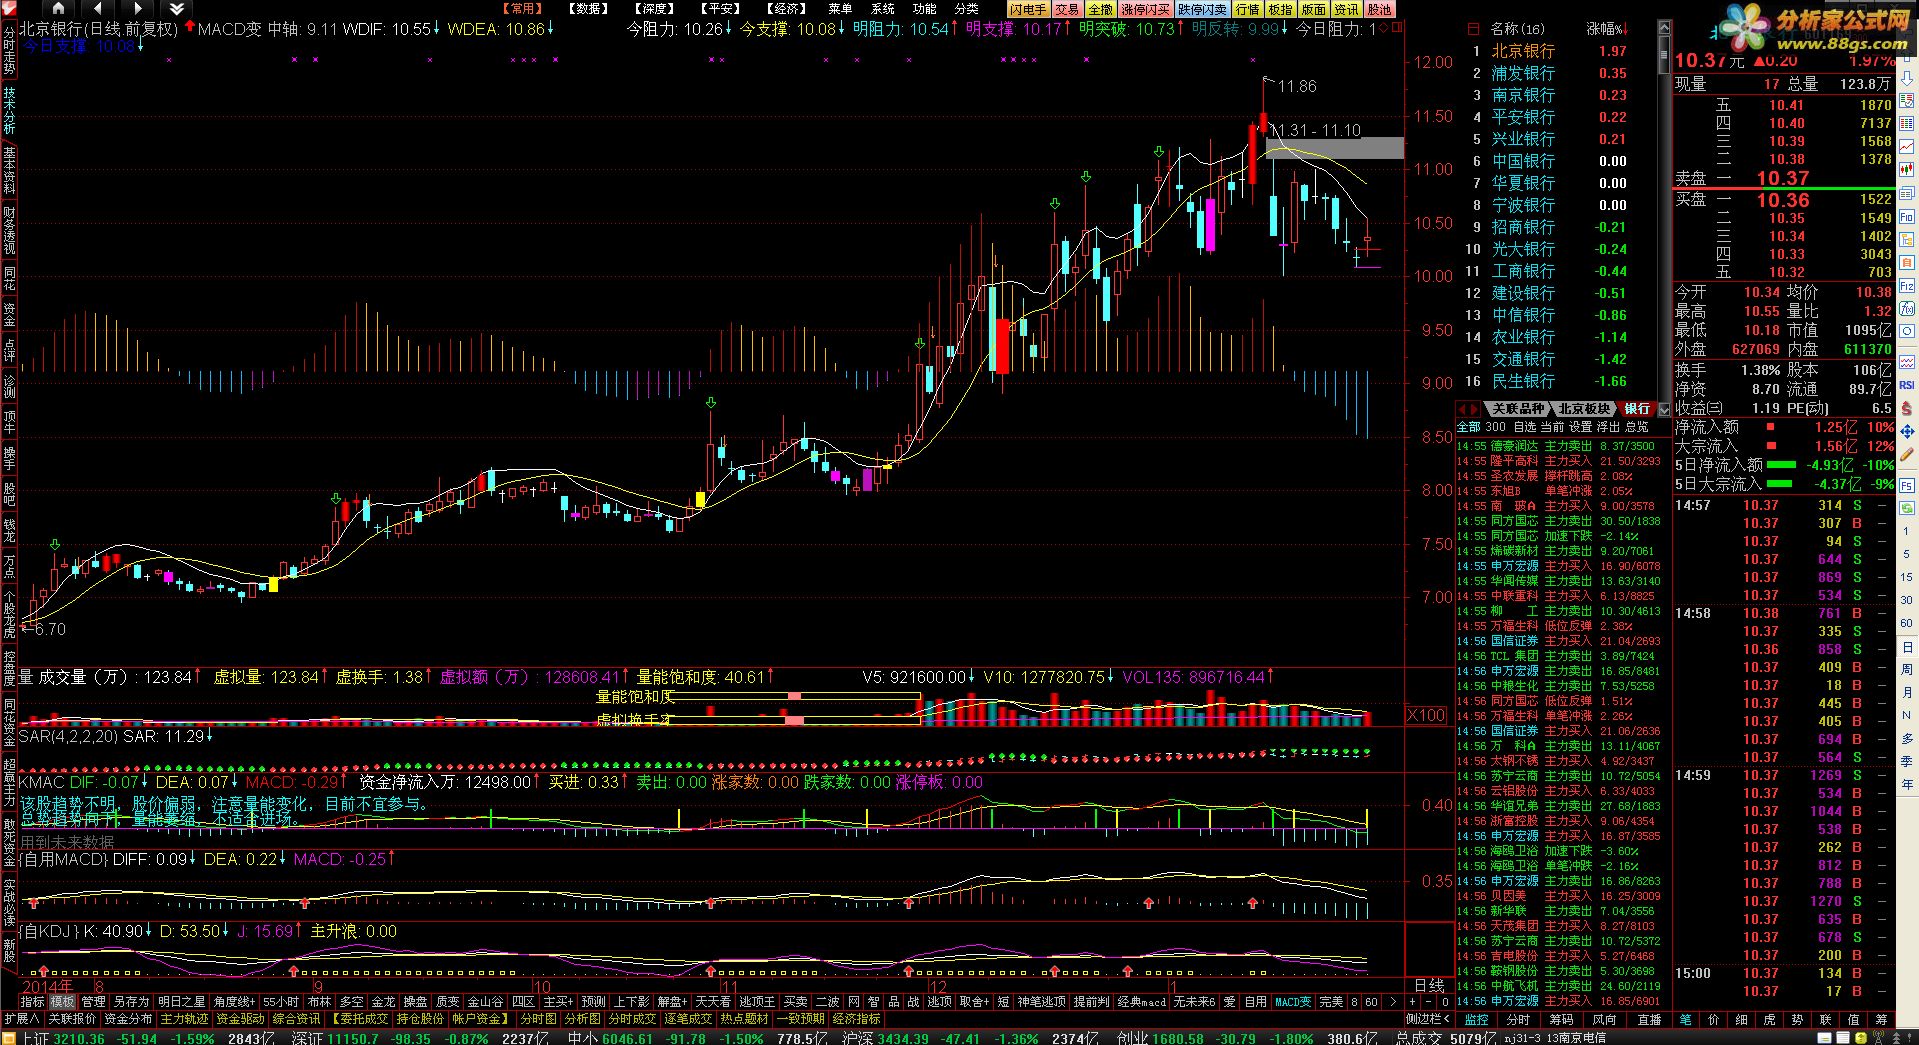Switch to daily period 日 in right strip
The image size is (1919, 1045).
coord(1907,647)
